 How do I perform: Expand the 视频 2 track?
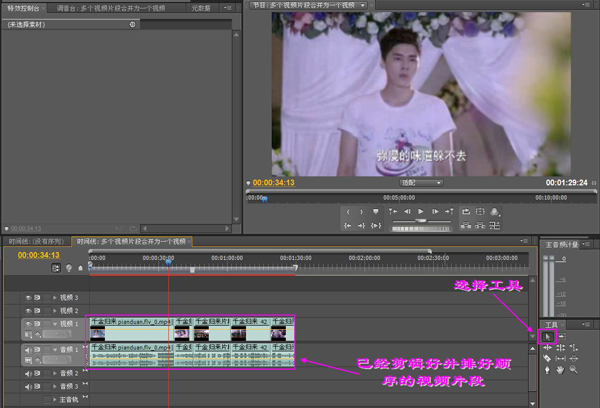tap(55, 310)
